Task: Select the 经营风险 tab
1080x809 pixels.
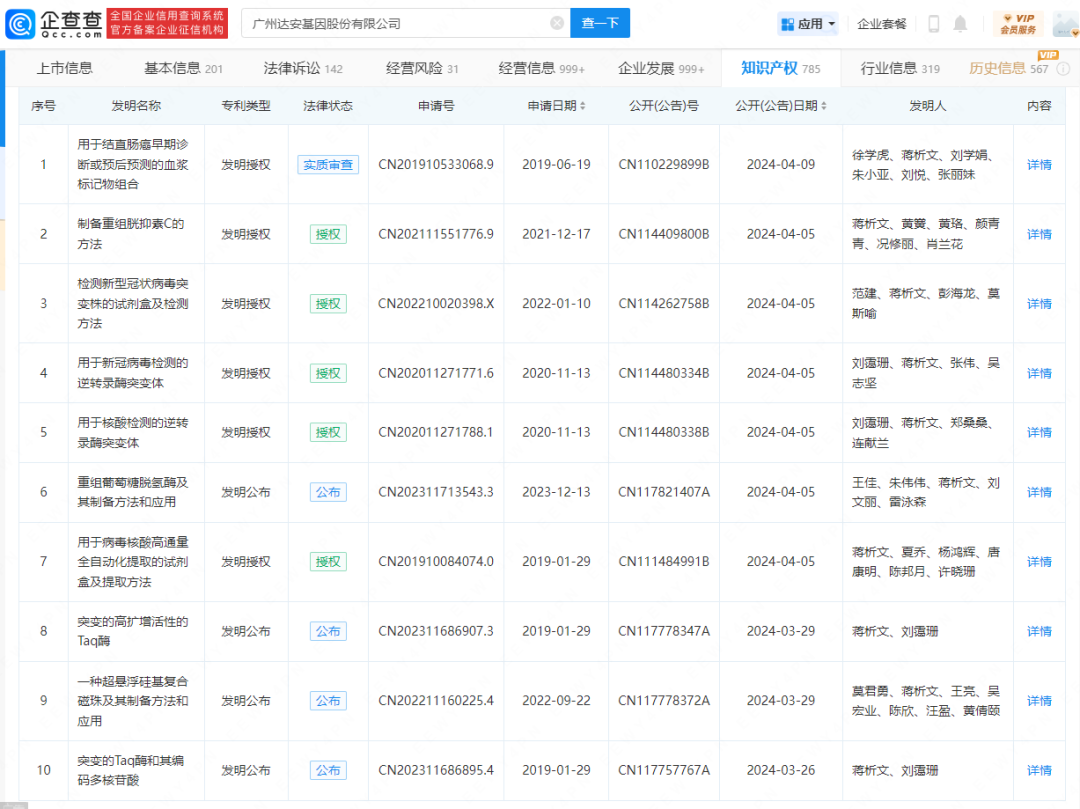Action: tap(422, 68)
